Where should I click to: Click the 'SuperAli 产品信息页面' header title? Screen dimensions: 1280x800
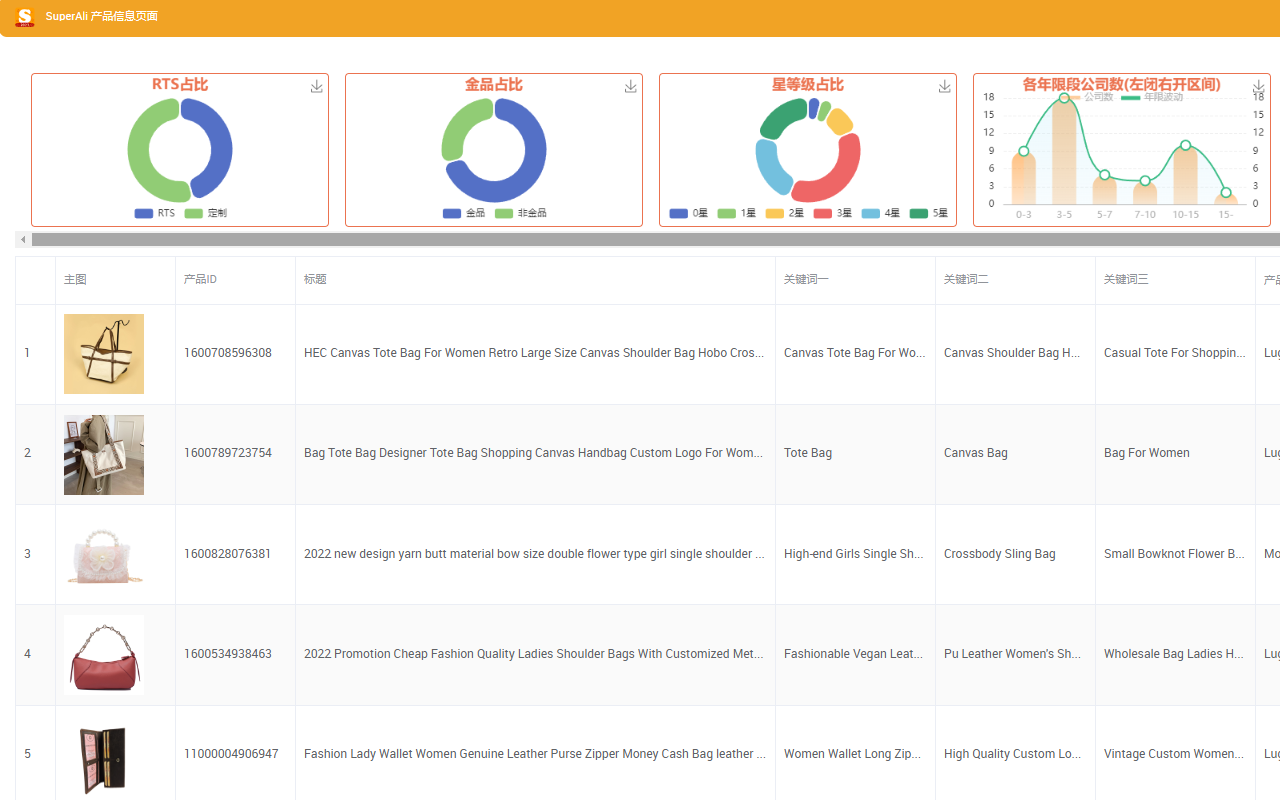coord(102,16)
